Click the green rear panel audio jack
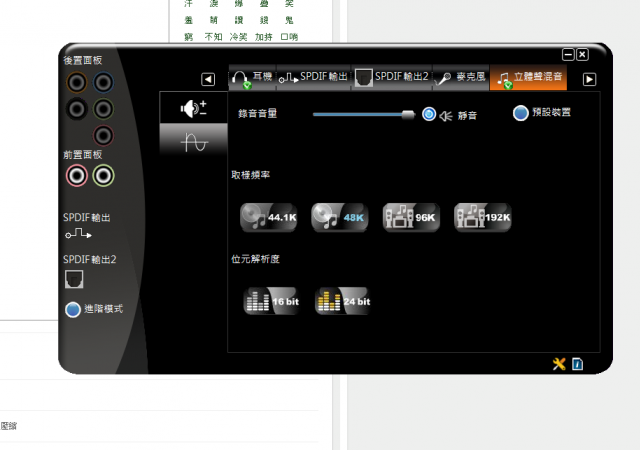Screen dimensions: 640x450 (x=103, y=109)
